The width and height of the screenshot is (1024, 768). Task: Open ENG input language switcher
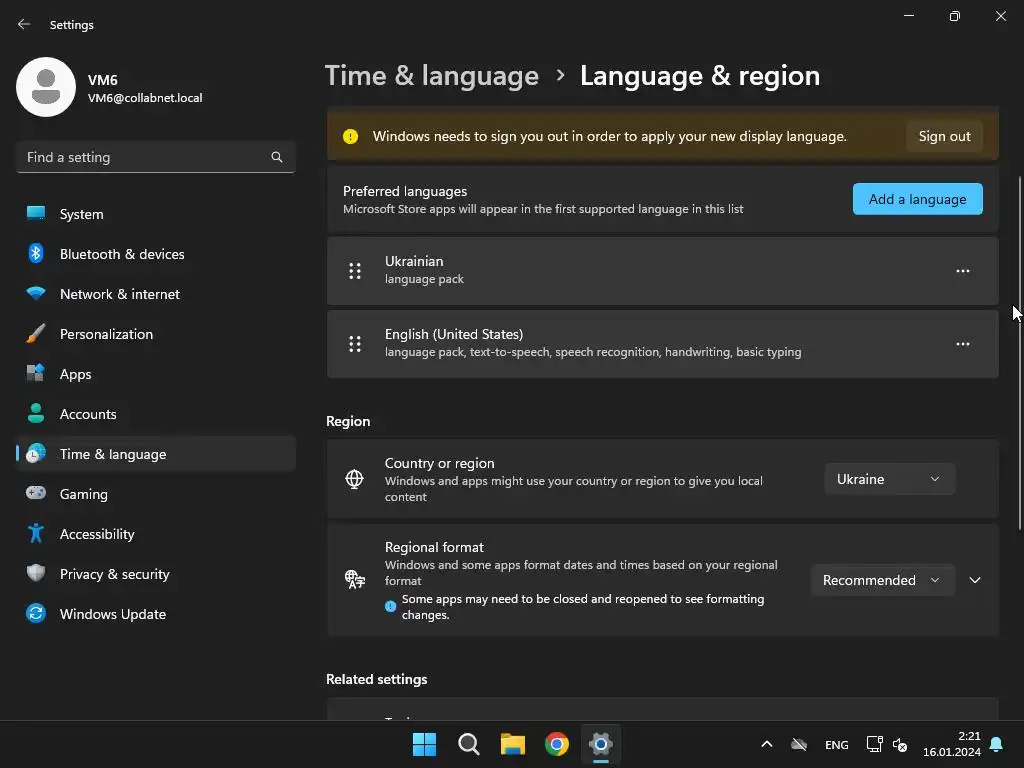pyautogui.click(x=837, y=744)
